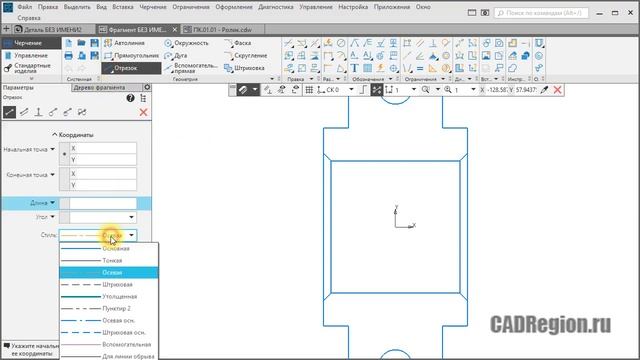640x360 pixels.
Task: Select the Скругление tool
Action: pos(246,56)
